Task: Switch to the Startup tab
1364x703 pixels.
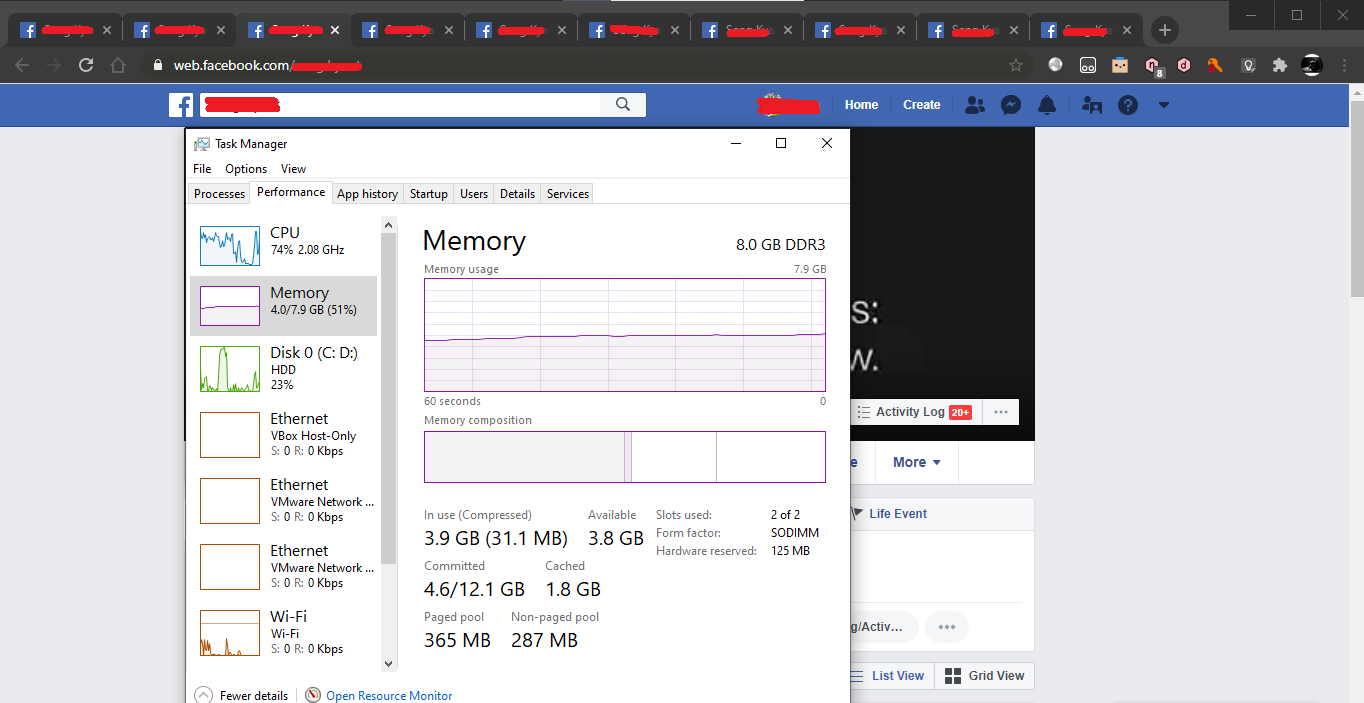Action: pos(429,194)
